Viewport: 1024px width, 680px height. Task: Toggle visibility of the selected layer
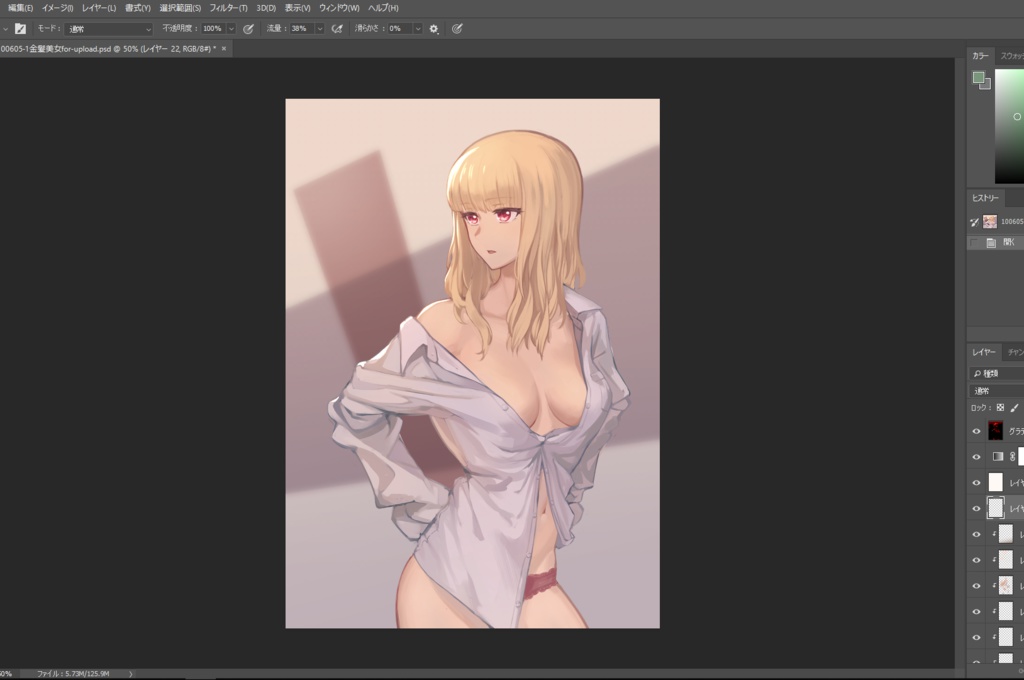pos(977,507)
